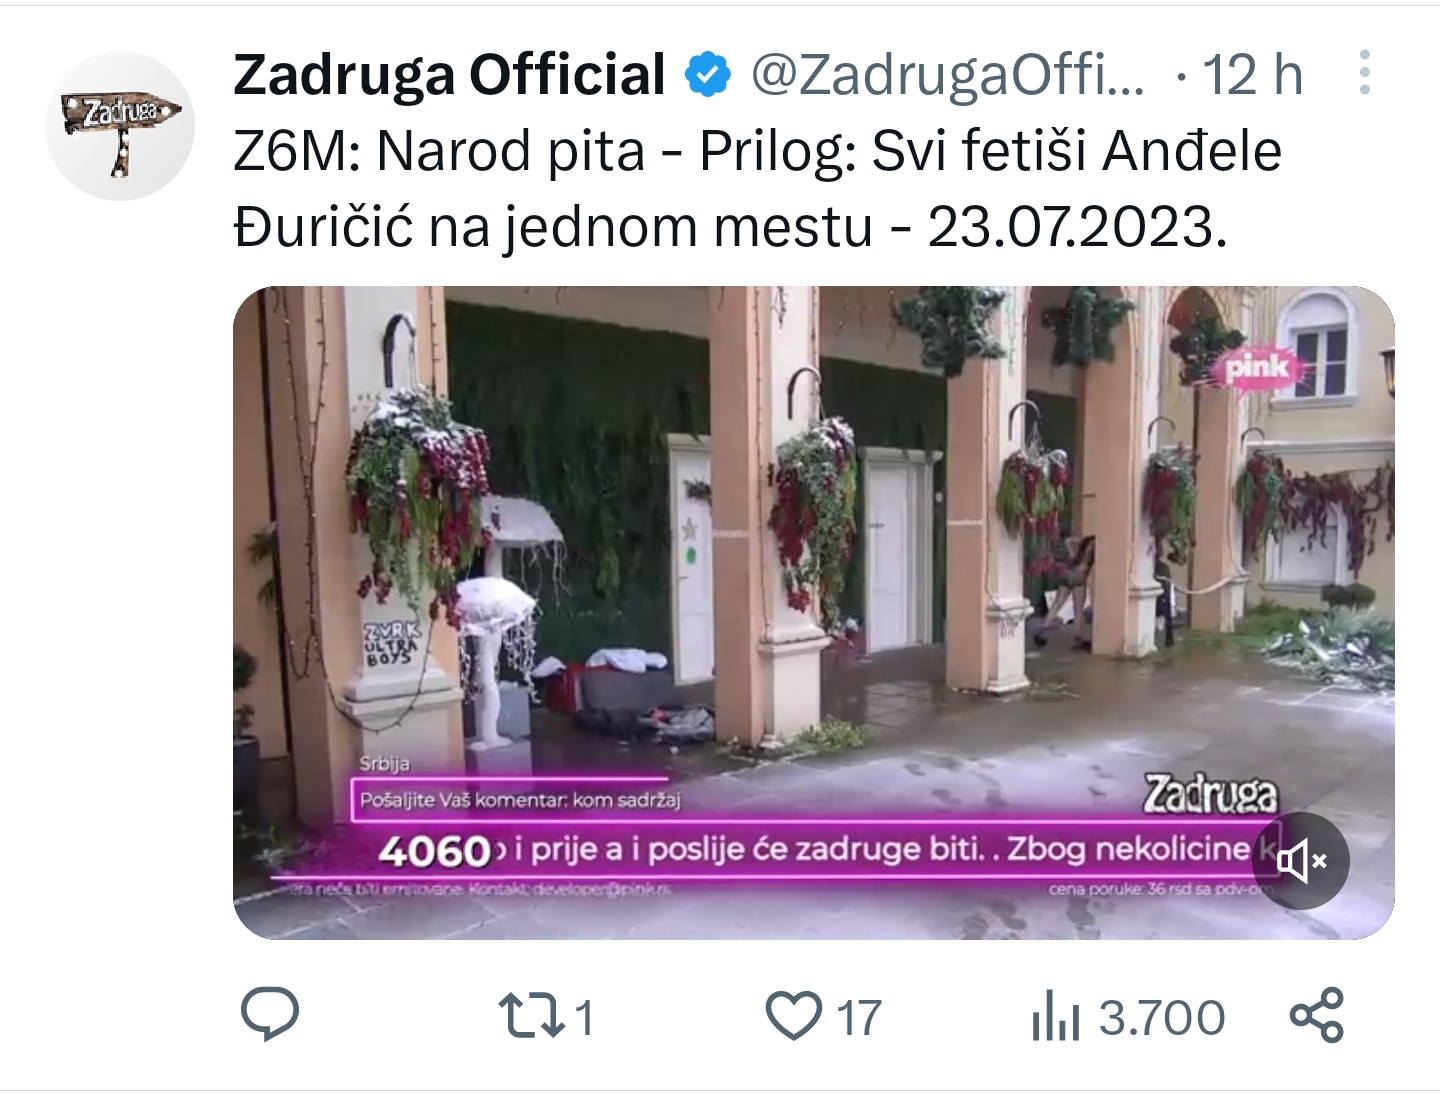Open the tweet text about Anđele Đuričić
The image size is (1440, 1094).
(x=757, y=189)
